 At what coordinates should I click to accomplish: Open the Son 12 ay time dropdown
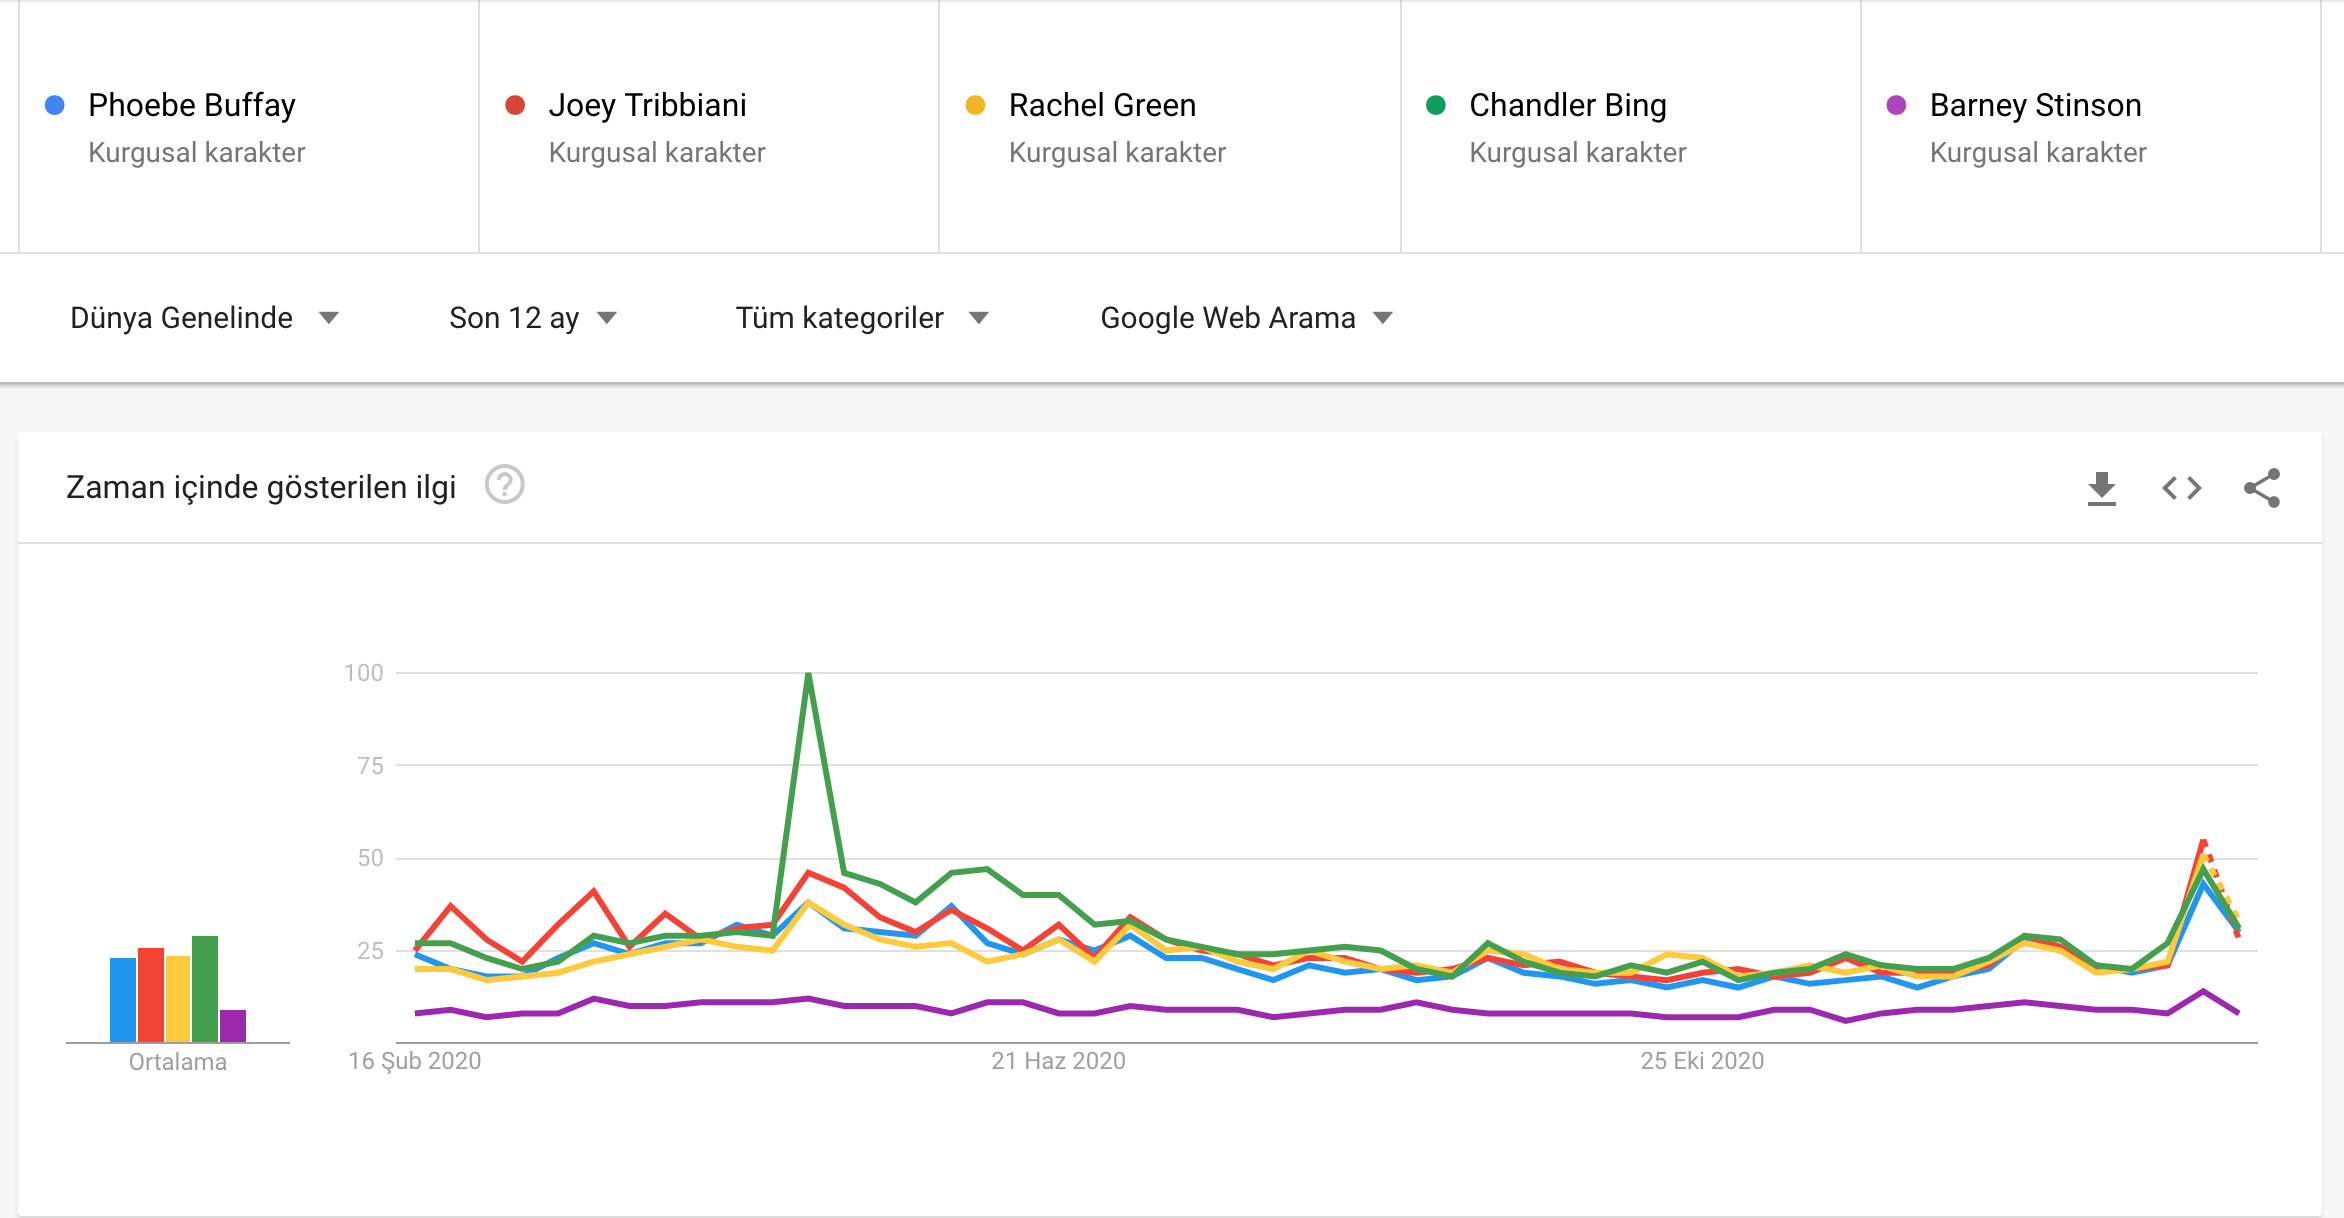pos(532,318)
